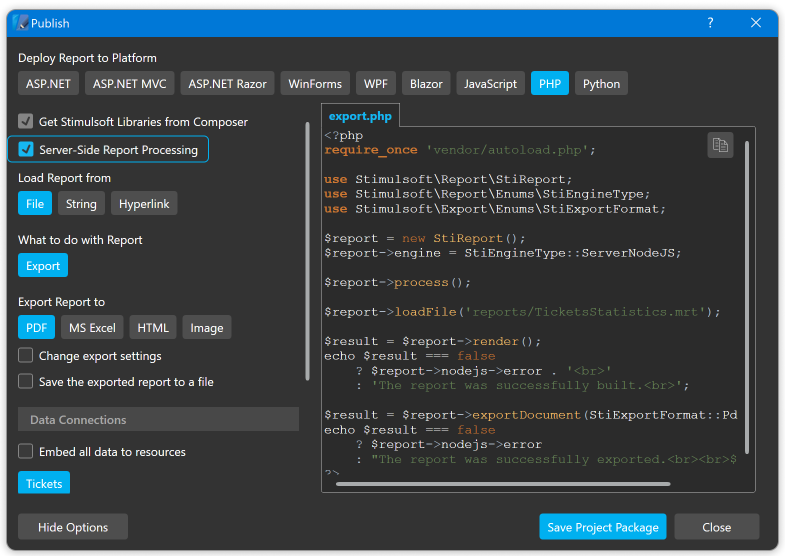The width and height of the screenshot is (785, 556).
Task: Select the ASP.NET Razor platform
Action: [x=227, y=84]
